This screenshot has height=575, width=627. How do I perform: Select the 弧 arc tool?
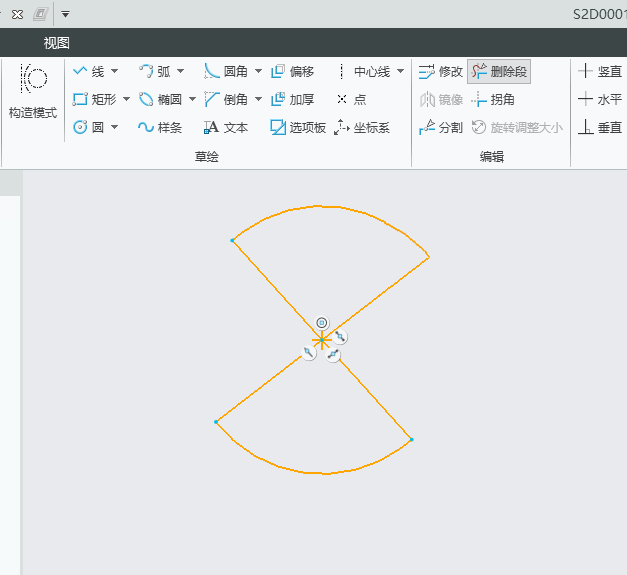point(154,72)
